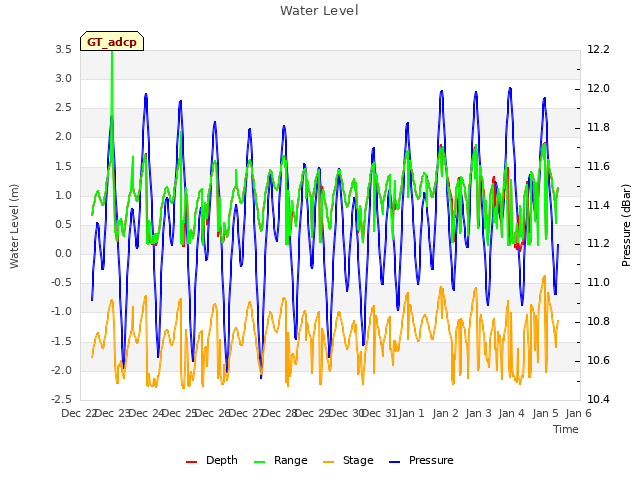Click the Jan 3 x-axis tick label
Viewport: 640px width, 480px height.
click(x=478, y=413)
